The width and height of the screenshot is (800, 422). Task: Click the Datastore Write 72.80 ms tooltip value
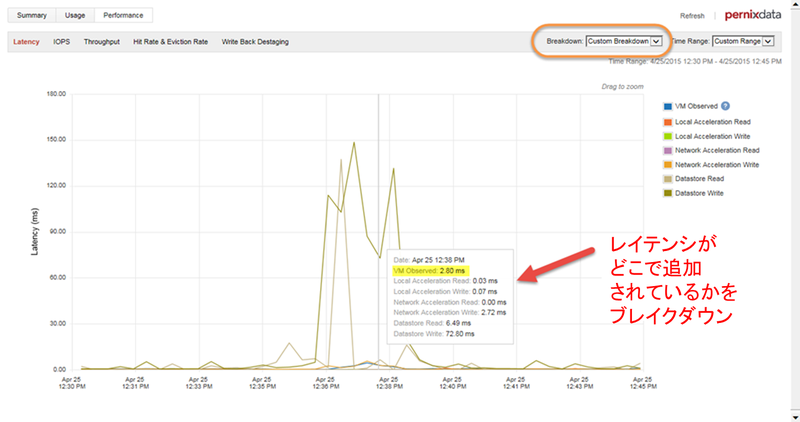(x=460, y=334)
